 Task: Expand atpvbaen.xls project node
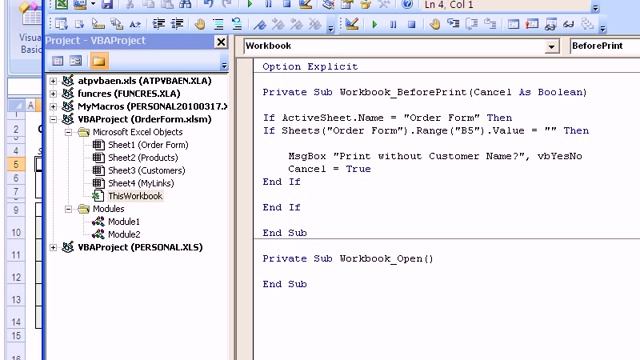tap(53, 81)
